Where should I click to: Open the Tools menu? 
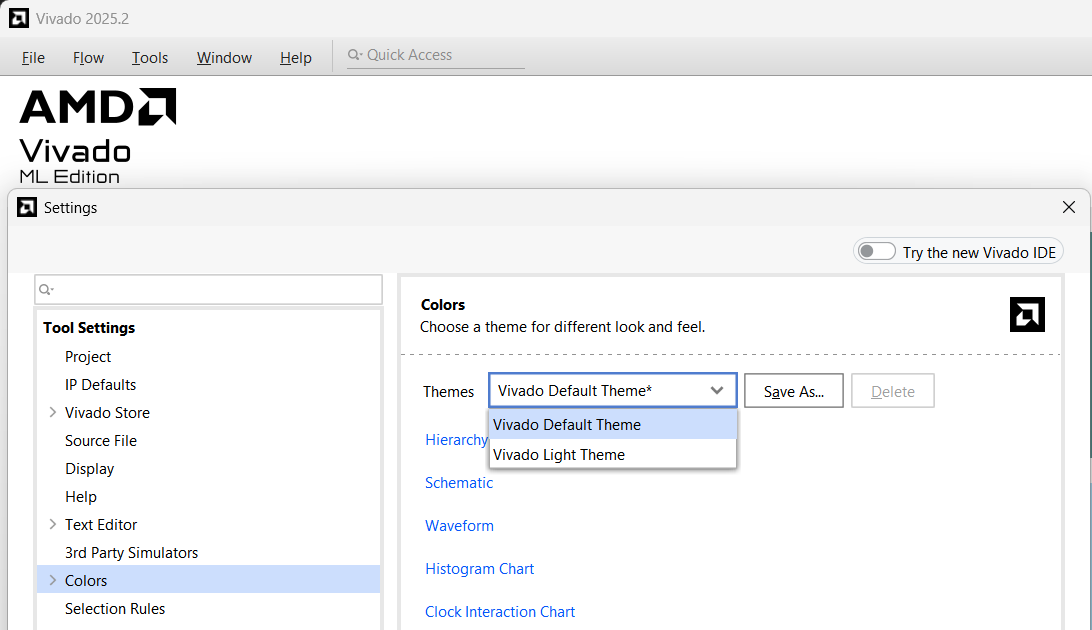pyautogui.click(x=150, y=58)
